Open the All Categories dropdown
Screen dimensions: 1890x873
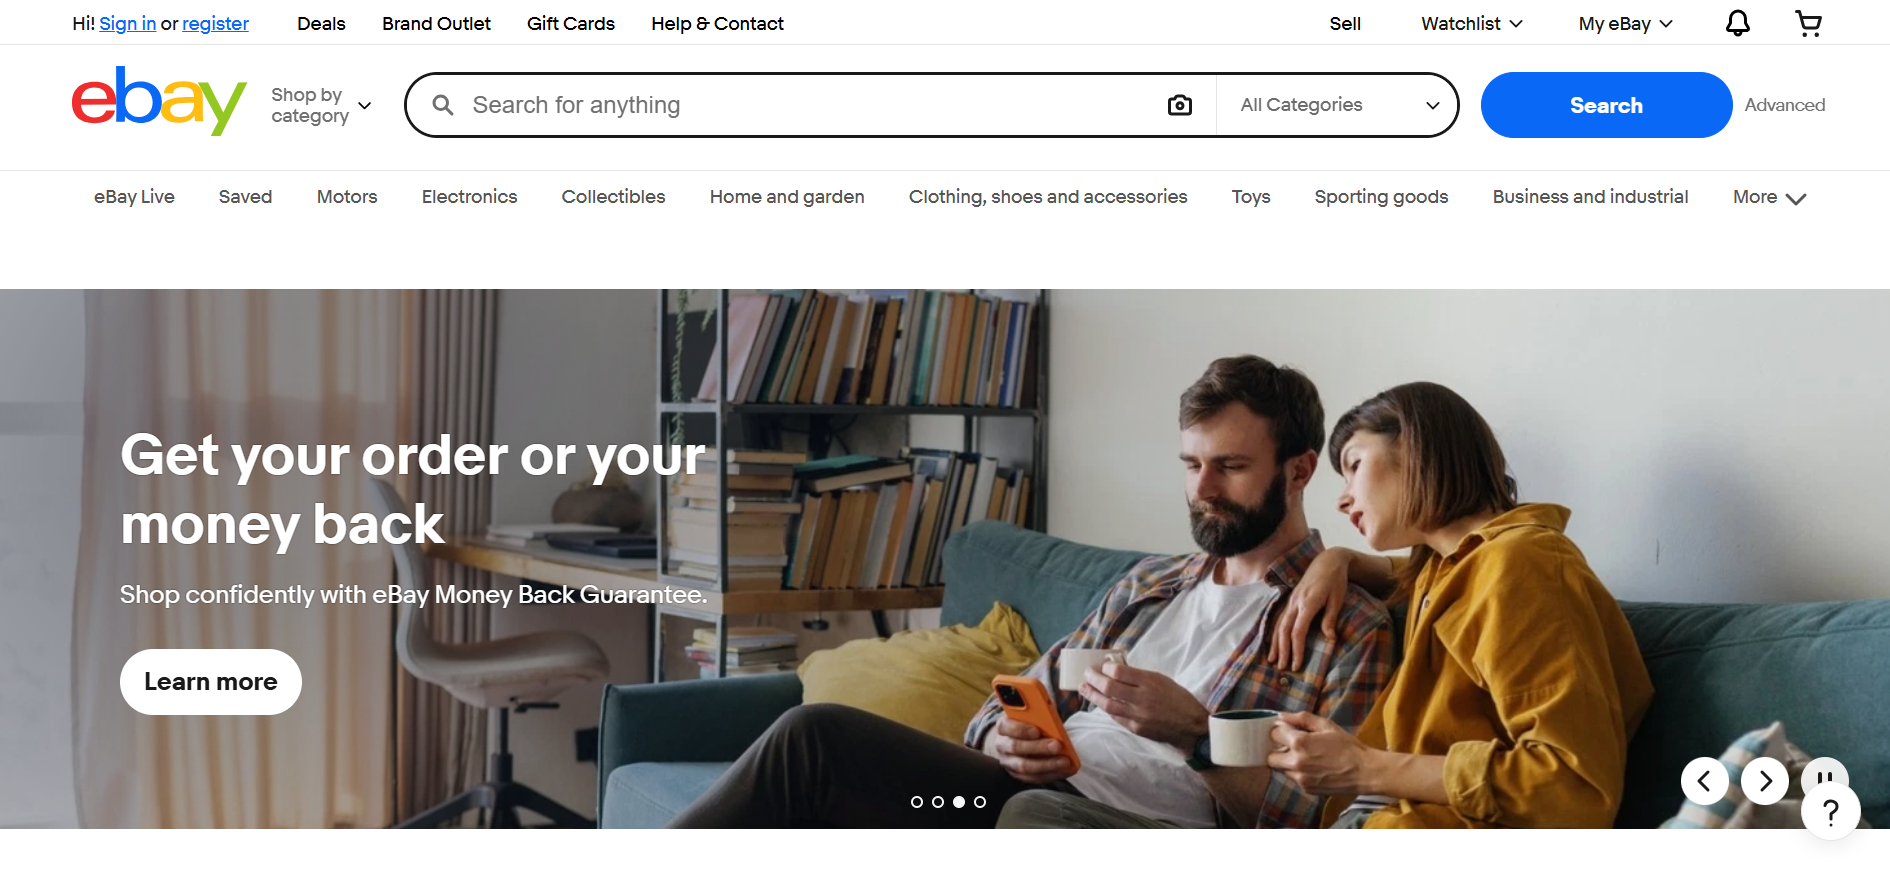coord(1338,105)
